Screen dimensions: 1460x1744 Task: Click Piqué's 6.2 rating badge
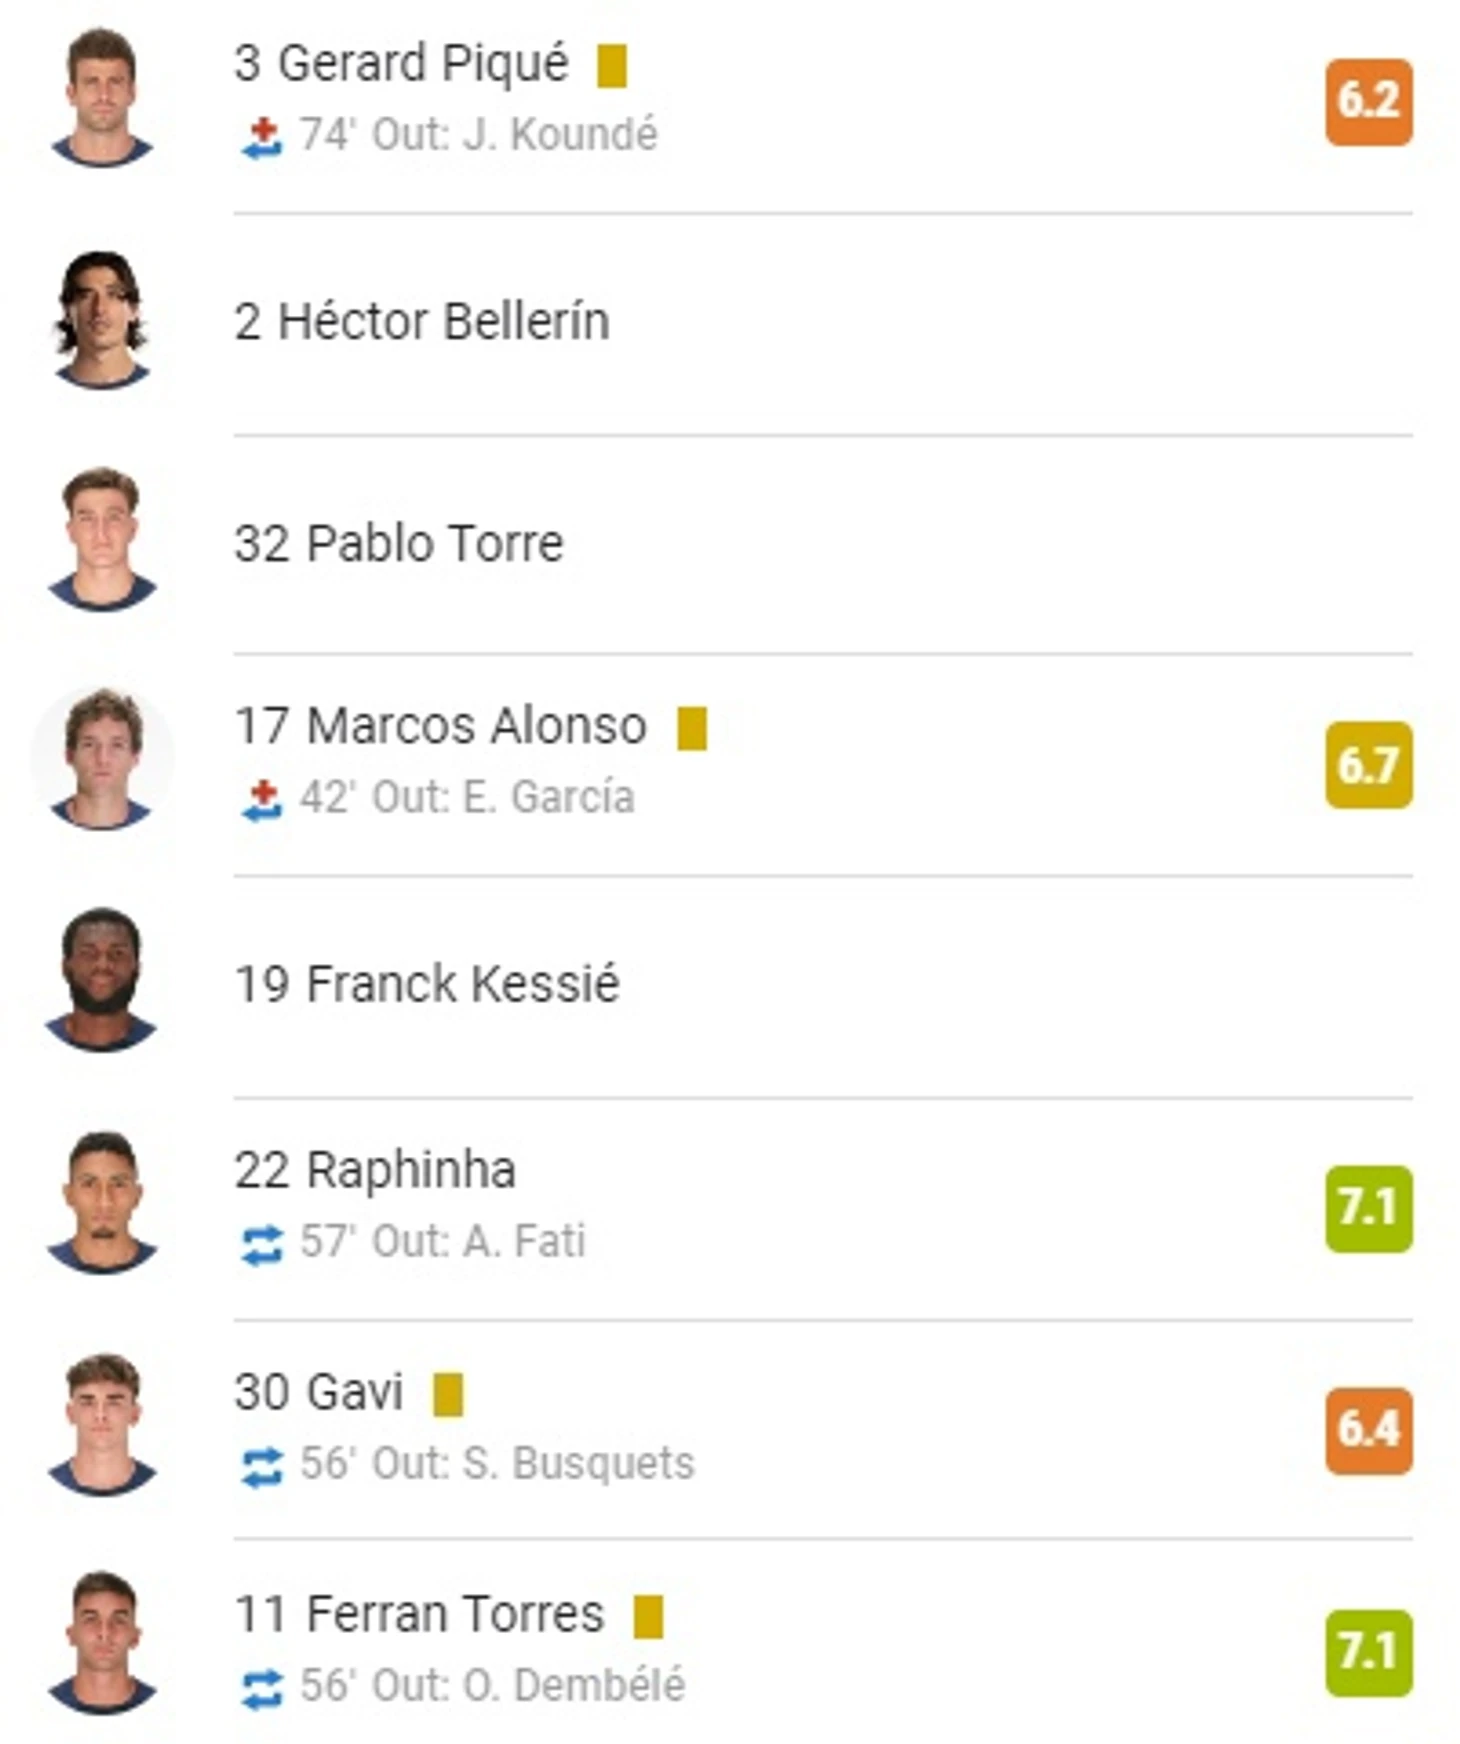click(x=1369, y=102)
